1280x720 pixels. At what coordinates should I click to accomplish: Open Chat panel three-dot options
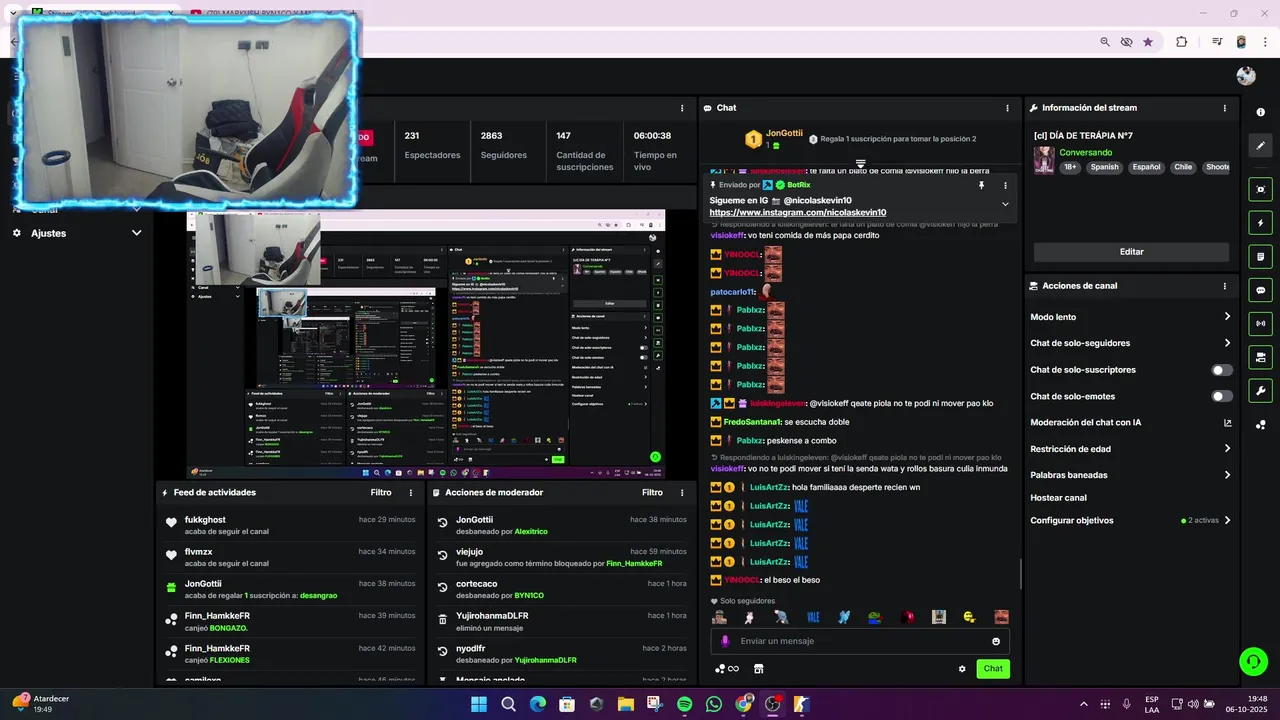point(1007,108)
